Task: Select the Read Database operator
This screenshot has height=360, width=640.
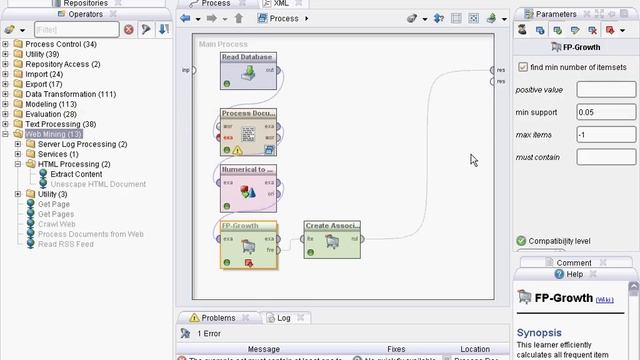Action: [x=248, y=71]
